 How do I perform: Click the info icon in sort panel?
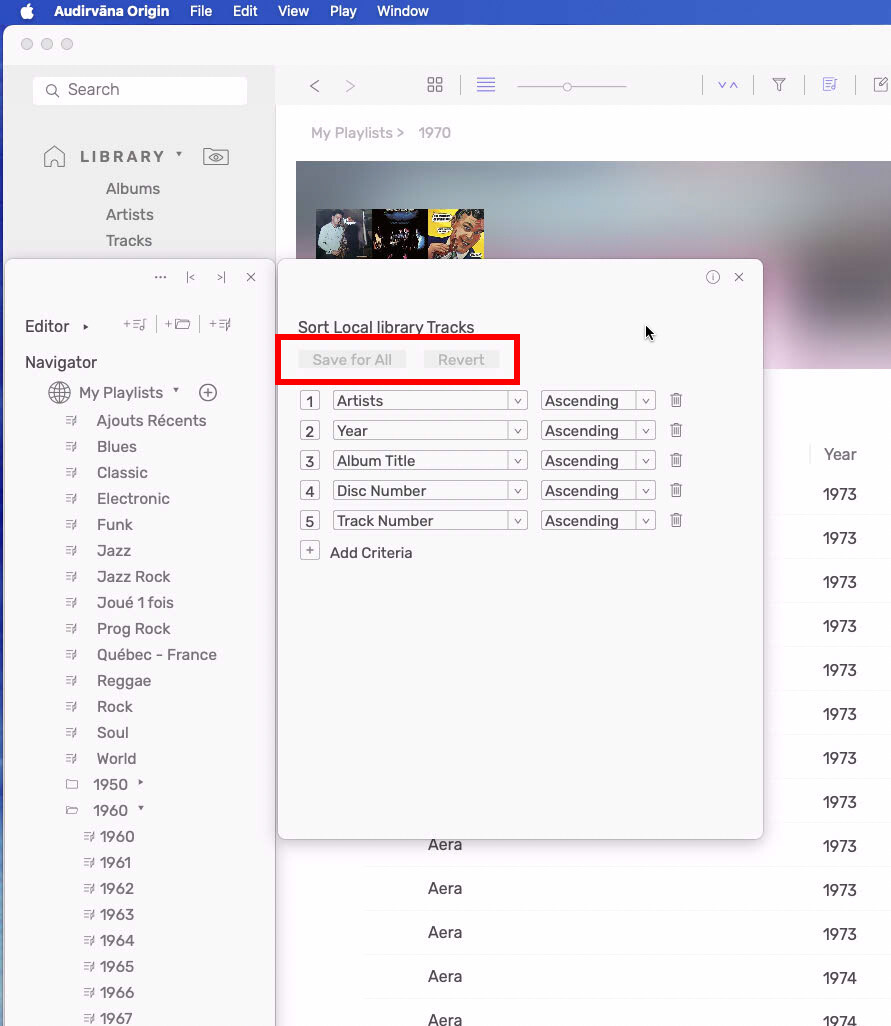(x=713, y=278)
